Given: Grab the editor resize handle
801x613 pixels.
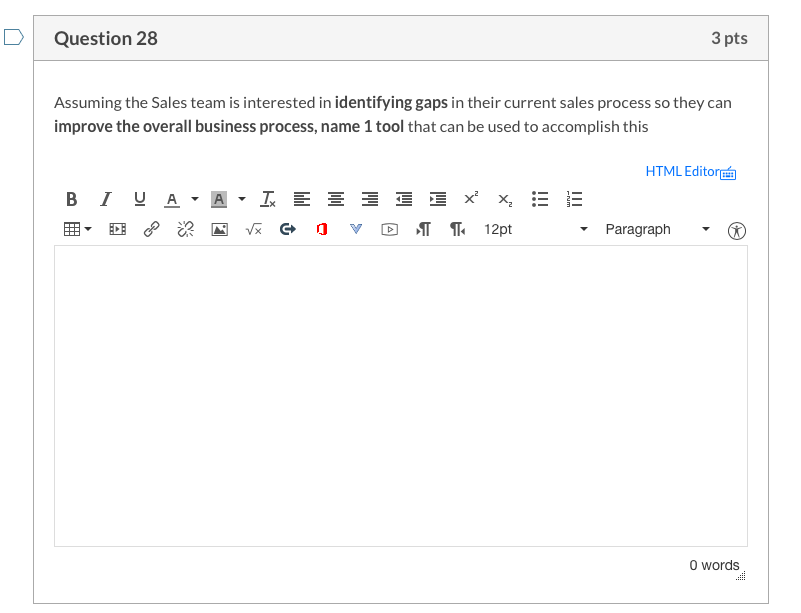Looking at the screenshot, I should coord(741,576).
